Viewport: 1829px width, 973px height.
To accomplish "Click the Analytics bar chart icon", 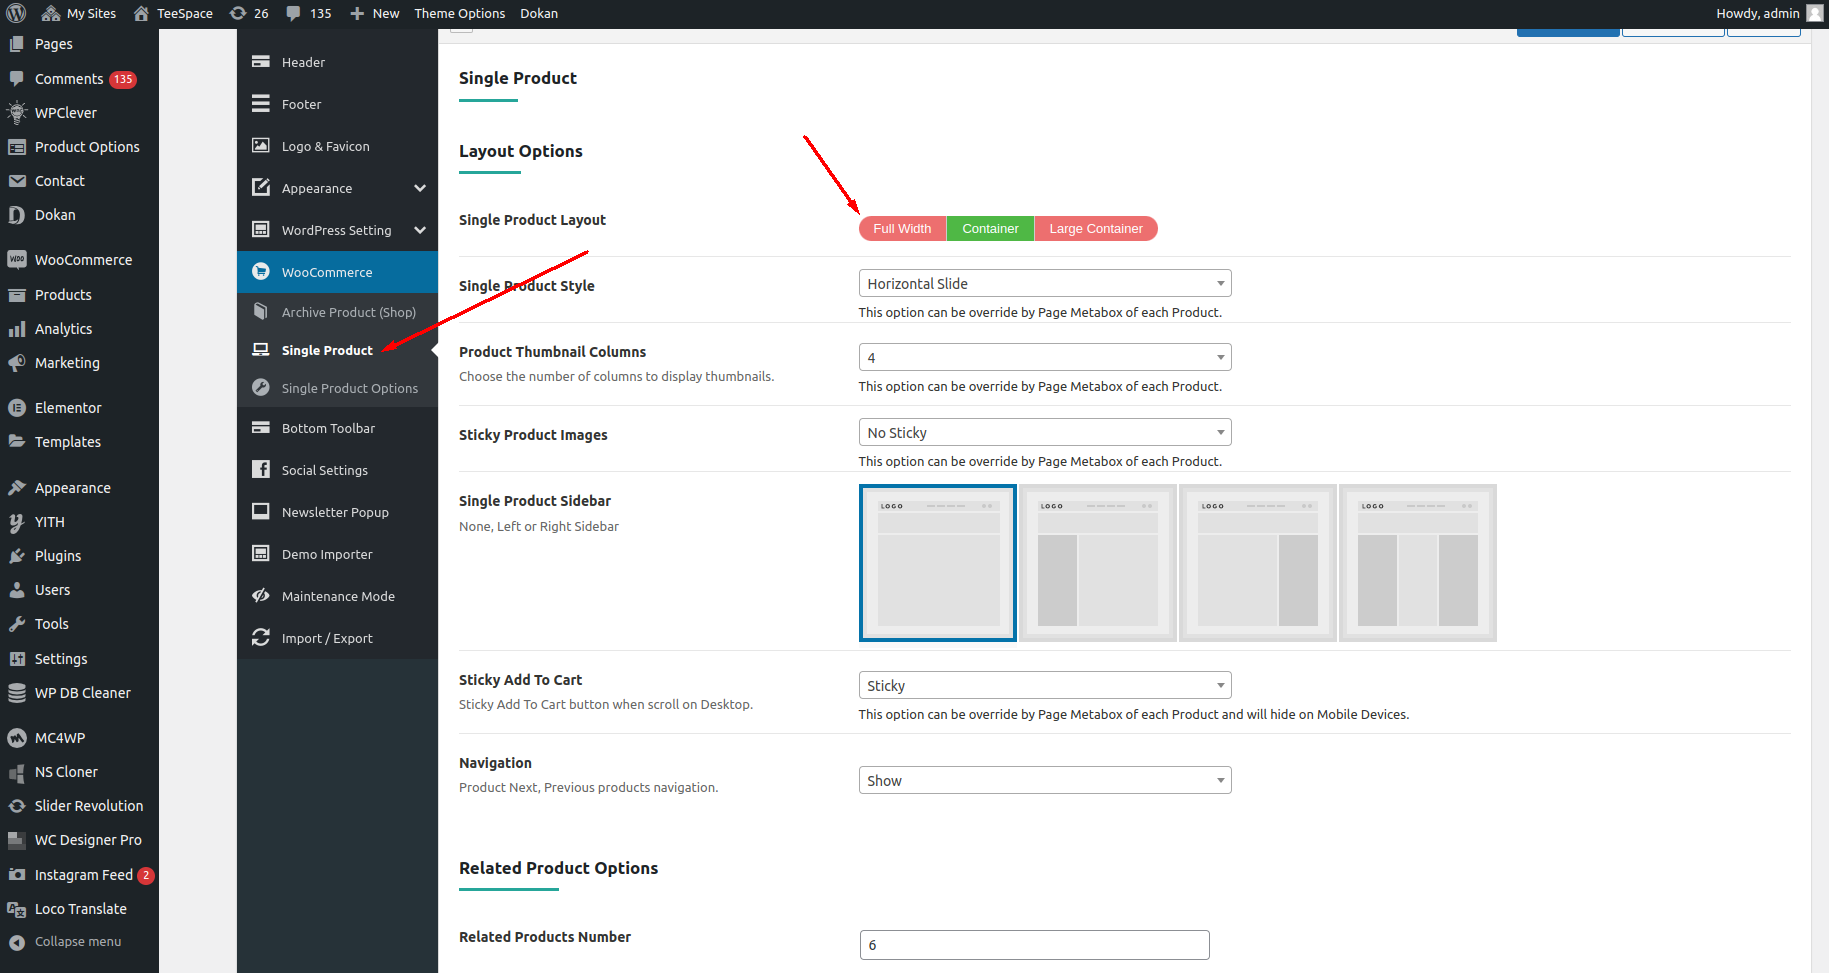I will click(16, 329).
